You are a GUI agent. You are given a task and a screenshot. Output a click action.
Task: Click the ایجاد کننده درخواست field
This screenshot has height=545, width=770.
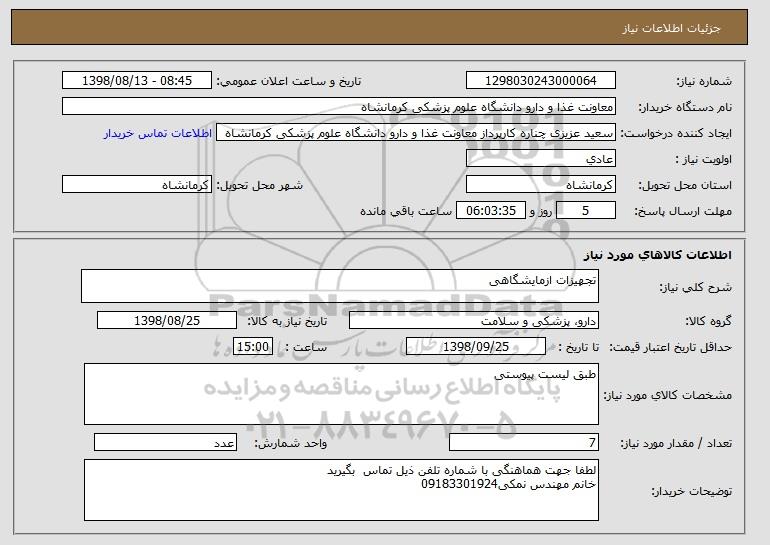tap(416, 133)
